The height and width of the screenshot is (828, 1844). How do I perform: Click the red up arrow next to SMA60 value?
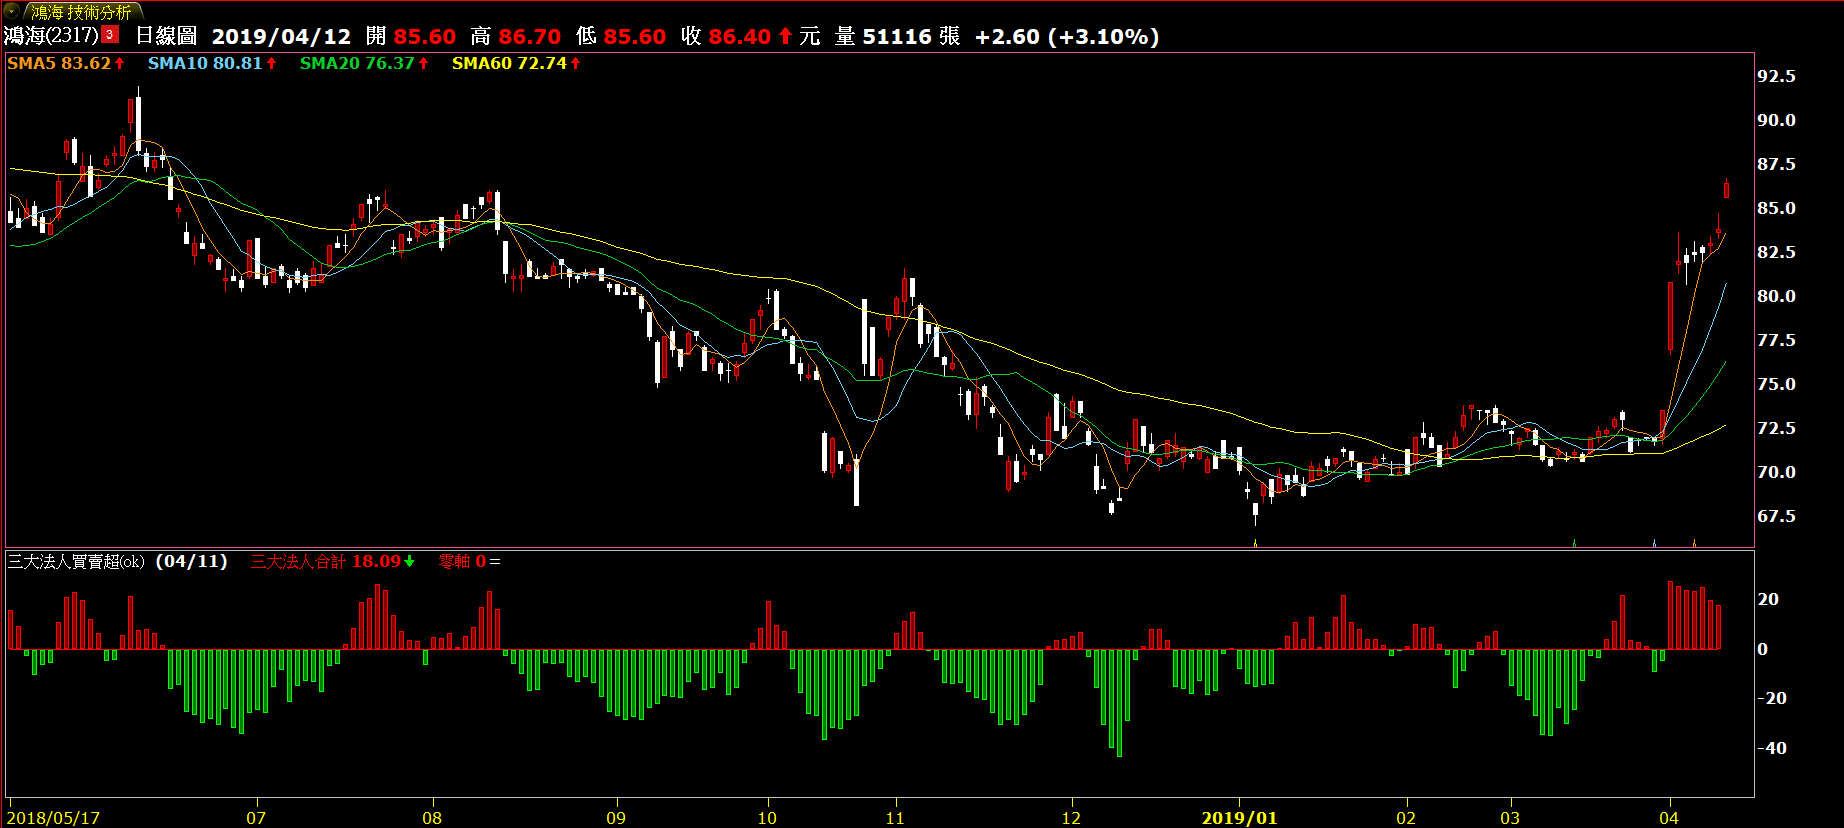point(576,63)
